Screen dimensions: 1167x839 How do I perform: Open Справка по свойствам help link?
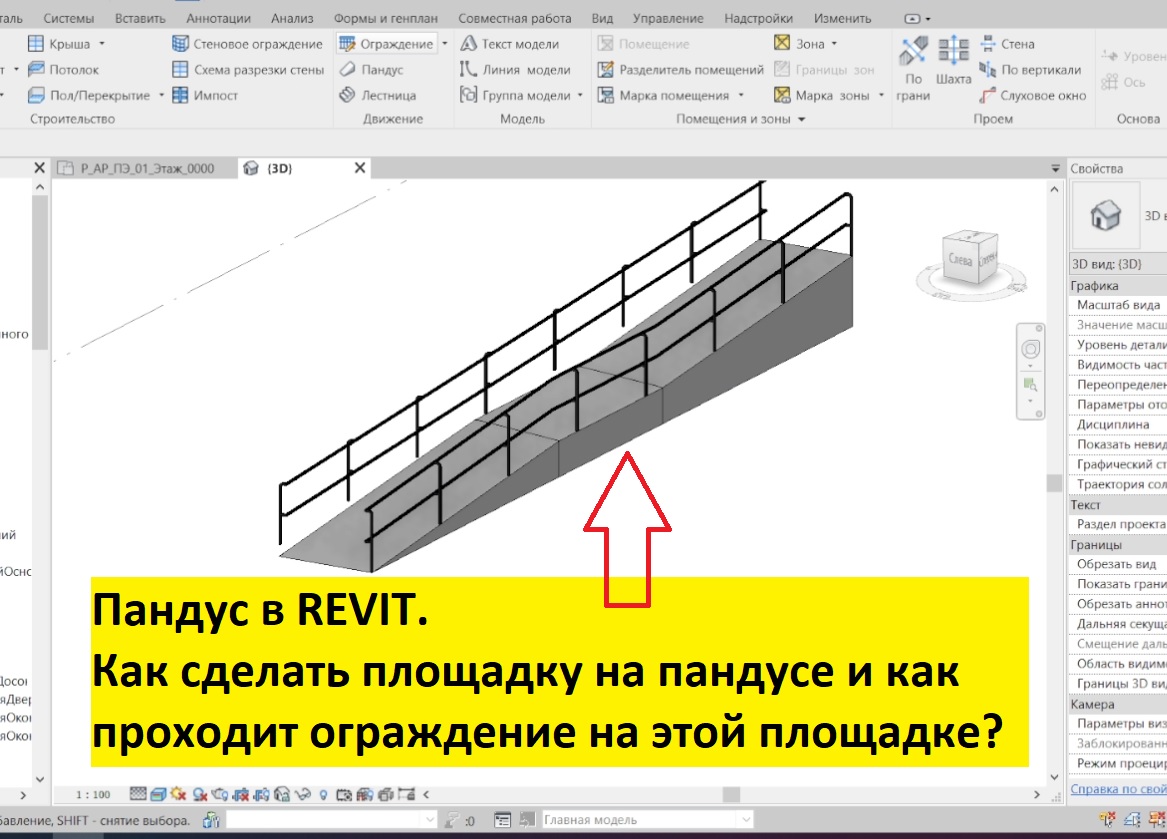[1118, 789]
